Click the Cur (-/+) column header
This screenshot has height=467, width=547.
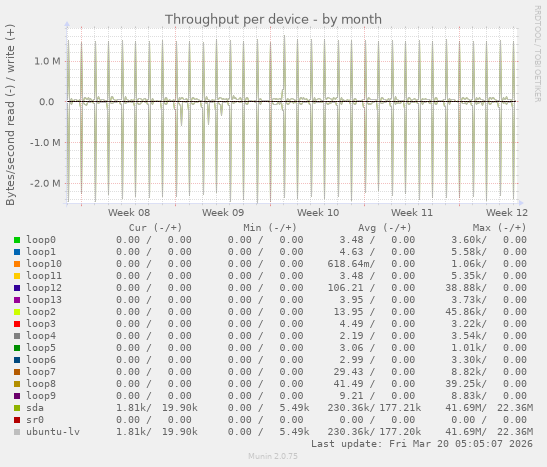pos(155,228)
